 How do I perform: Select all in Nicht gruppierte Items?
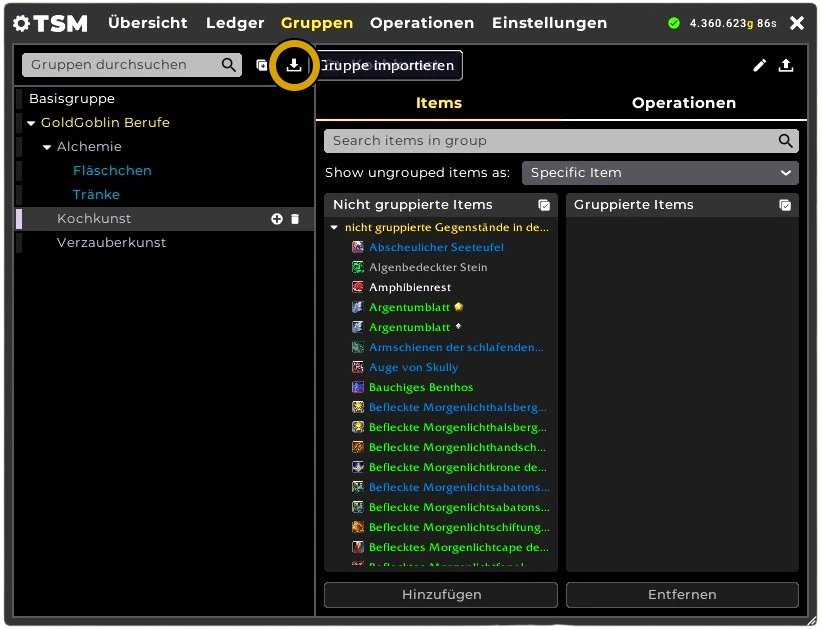544,205
